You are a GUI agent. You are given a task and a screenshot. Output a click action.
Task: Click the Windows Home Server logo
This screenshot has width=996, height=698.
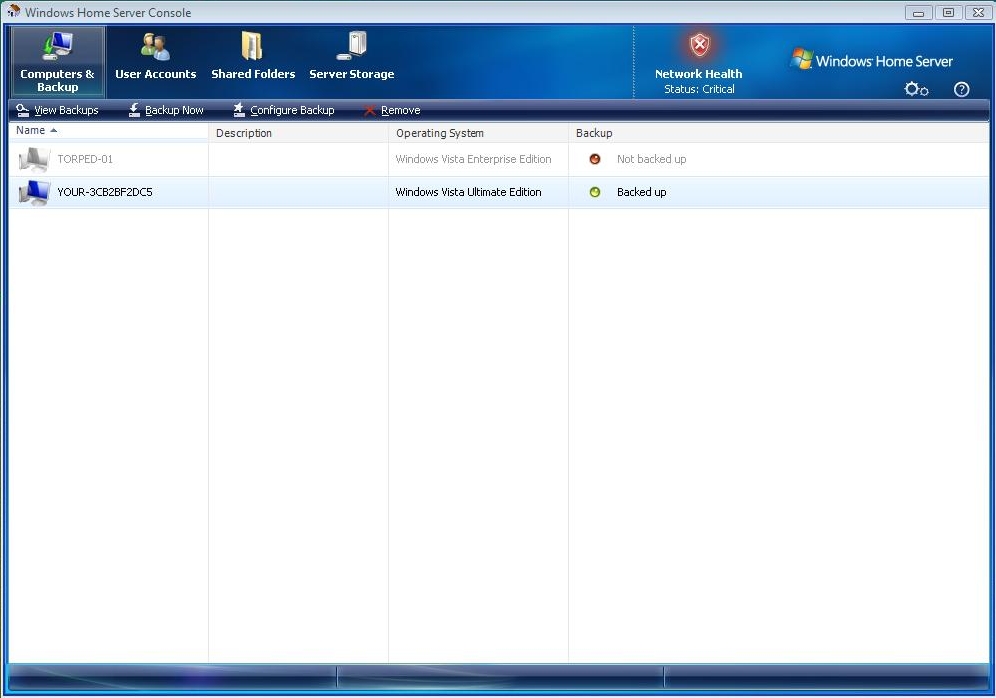coord(872,61)
